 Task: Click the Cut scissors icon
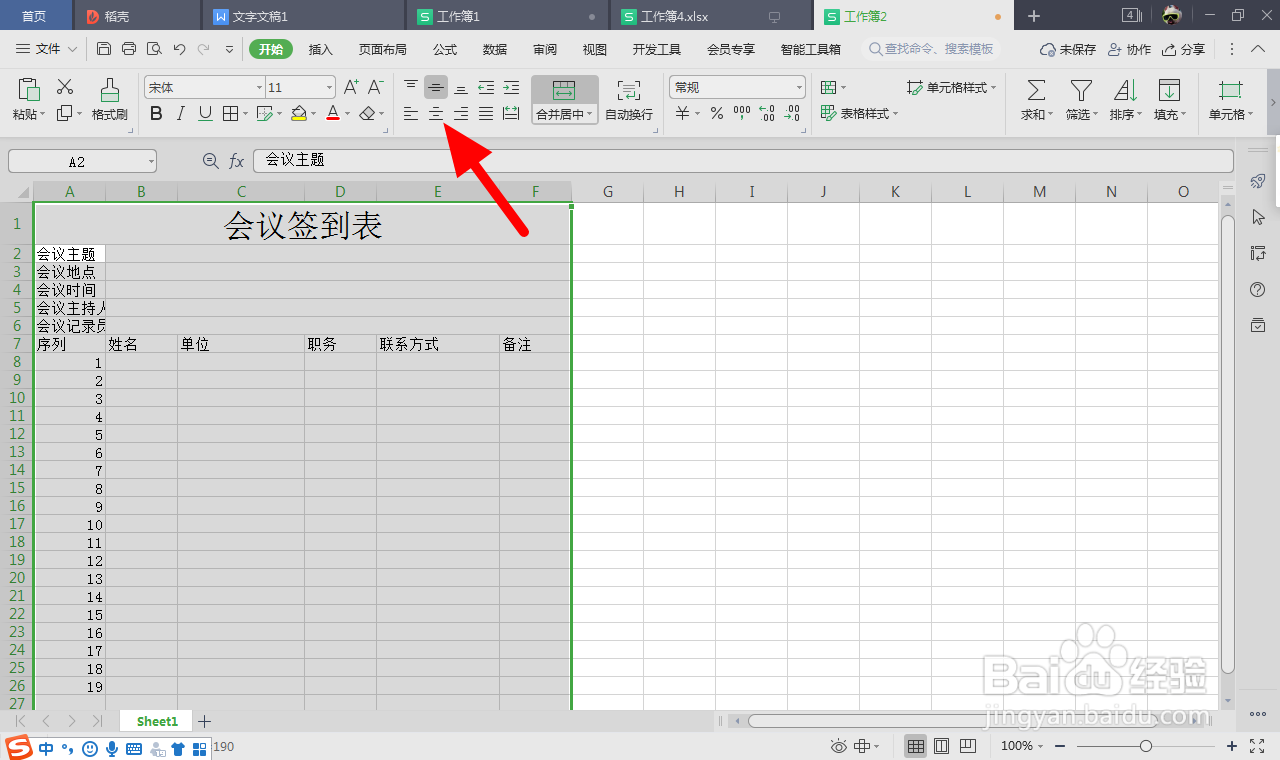pyautogui.click(x=65, y=88)
